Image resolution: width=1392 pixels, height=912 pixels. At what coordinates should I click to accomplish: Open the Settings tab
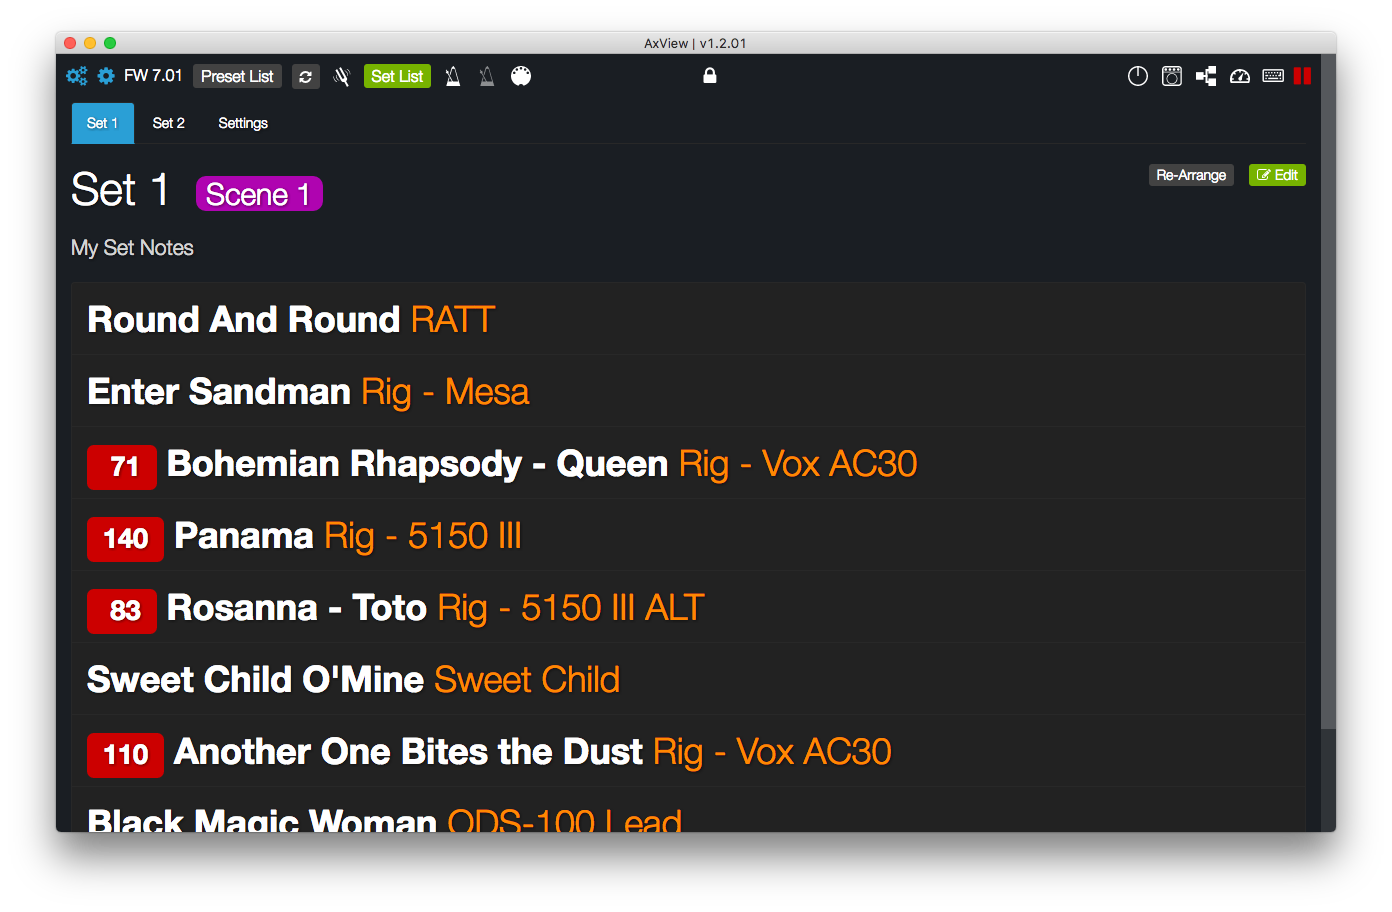[243, 123]
